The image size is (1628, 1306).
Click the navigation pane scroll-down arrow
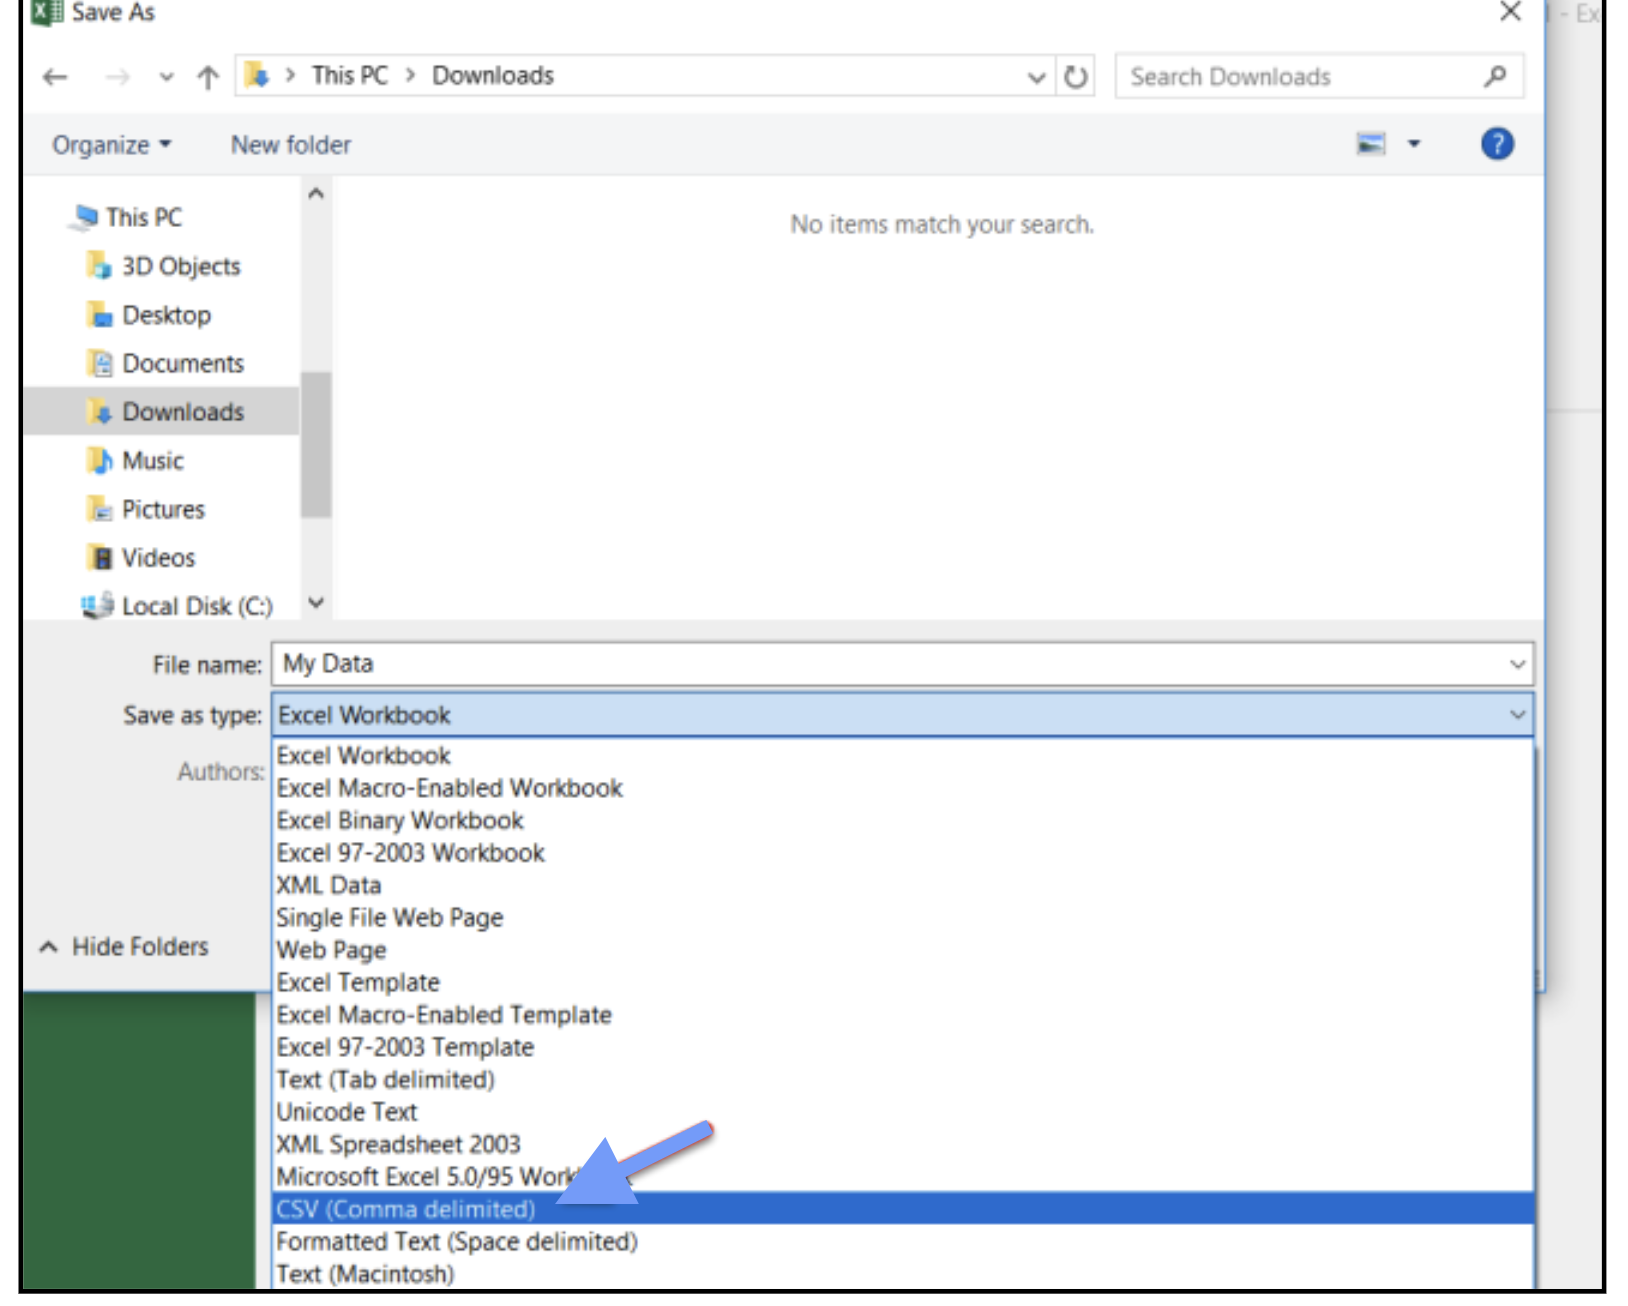[316, 602]
